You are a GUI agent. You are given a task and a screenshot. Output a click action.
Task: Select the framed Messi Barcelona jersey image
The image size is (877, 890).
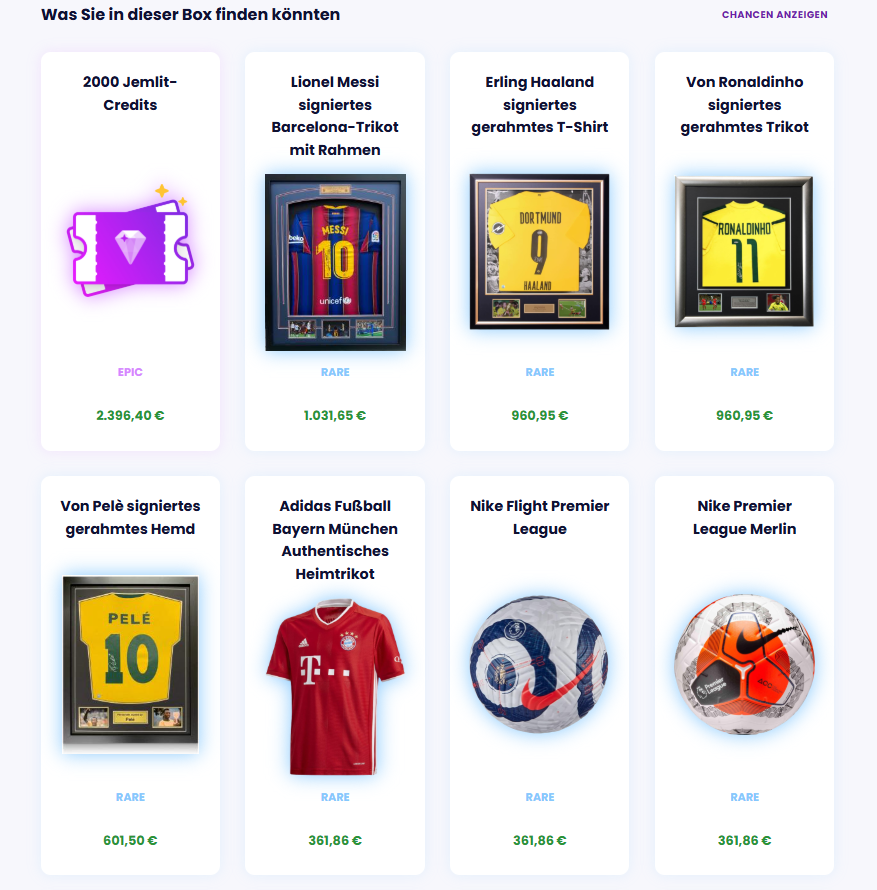coord(335,262)
